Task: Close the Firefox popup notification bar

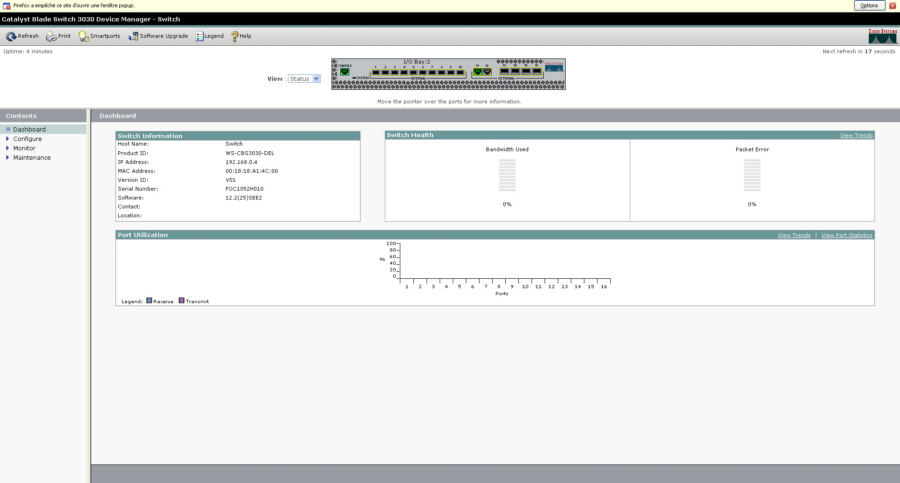Action: tap(893, 6)
